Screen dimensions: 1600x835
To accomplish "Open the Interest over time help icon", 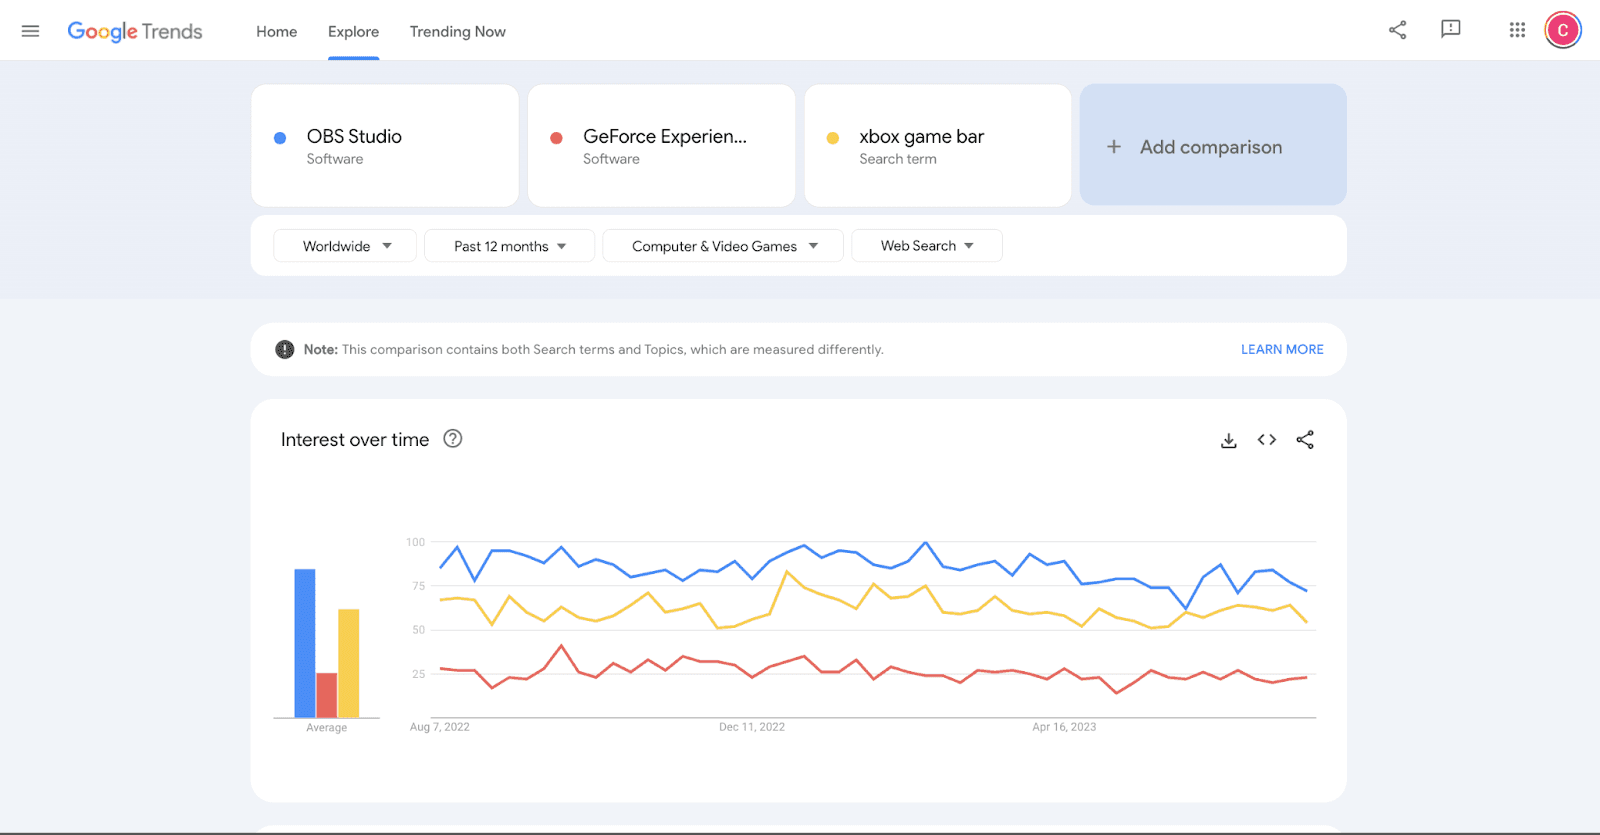I will (x=453, y=439).
